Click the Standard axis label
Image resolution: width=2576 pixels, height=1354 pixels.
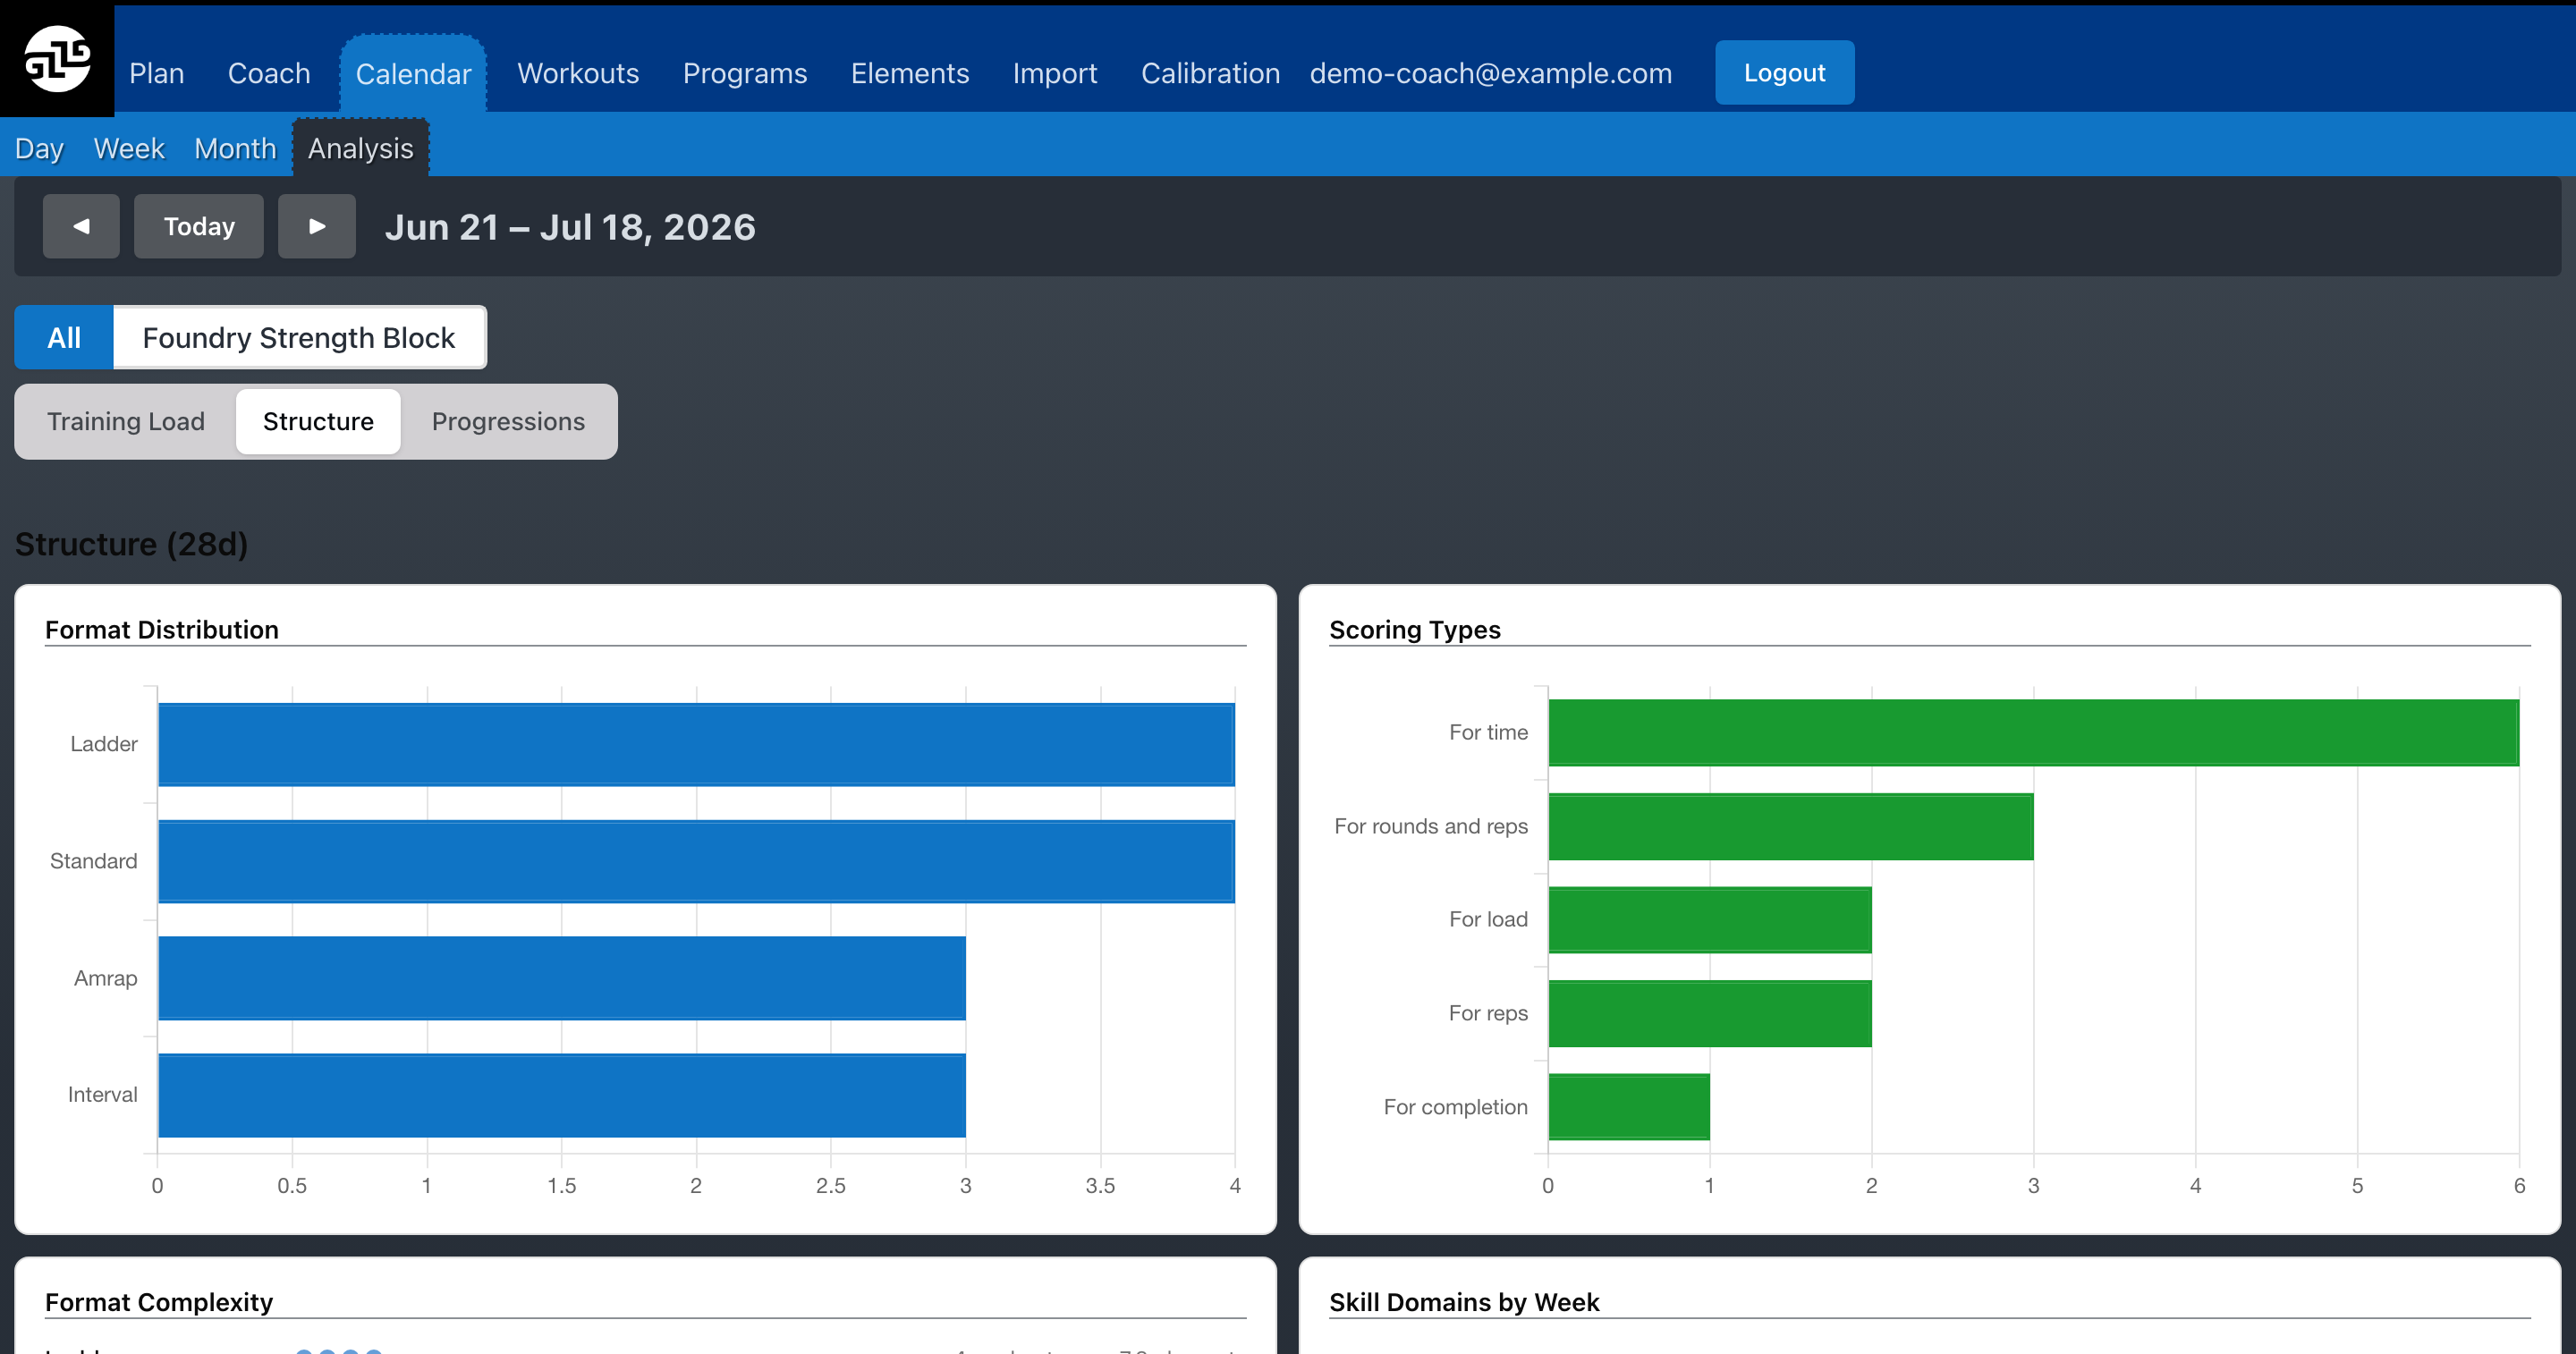(x=94, y=861)
